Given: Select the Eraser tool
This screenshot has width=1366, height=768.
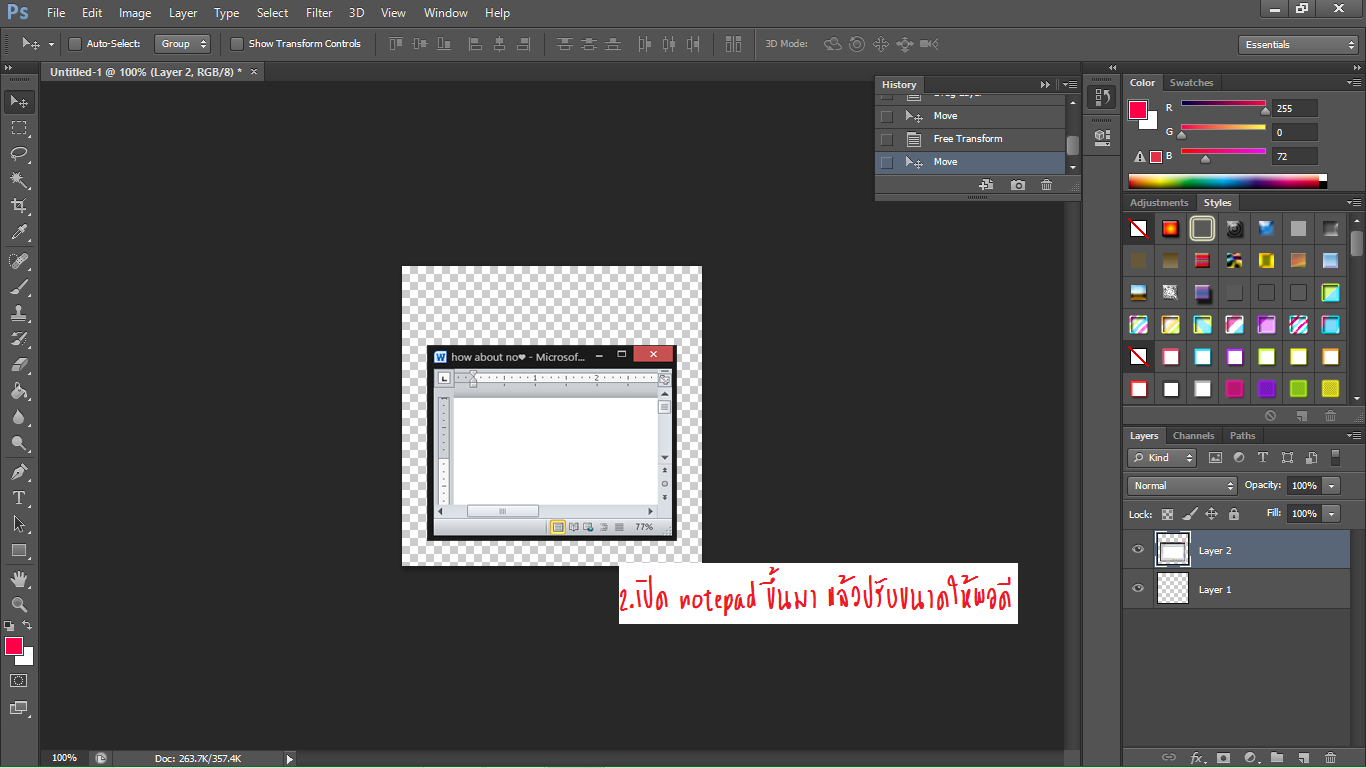Looking at the screenshot, I should [x=19, y=365].
